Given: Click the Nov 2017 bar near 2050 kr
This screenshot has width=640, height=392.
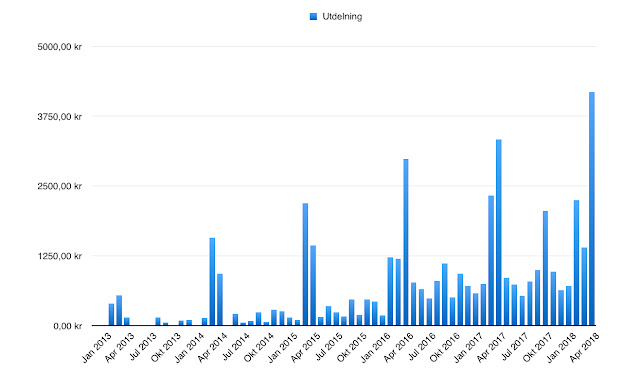Looking at the screenshot, I should click(x=545, y=268).
